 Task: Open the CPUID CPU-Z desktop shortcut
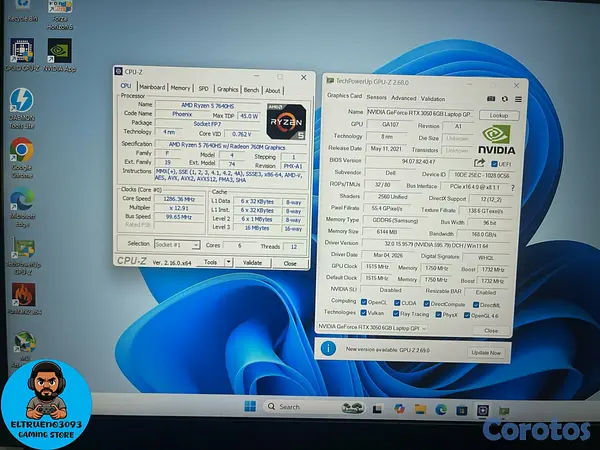pyautogui.click(x=22, y=55)
